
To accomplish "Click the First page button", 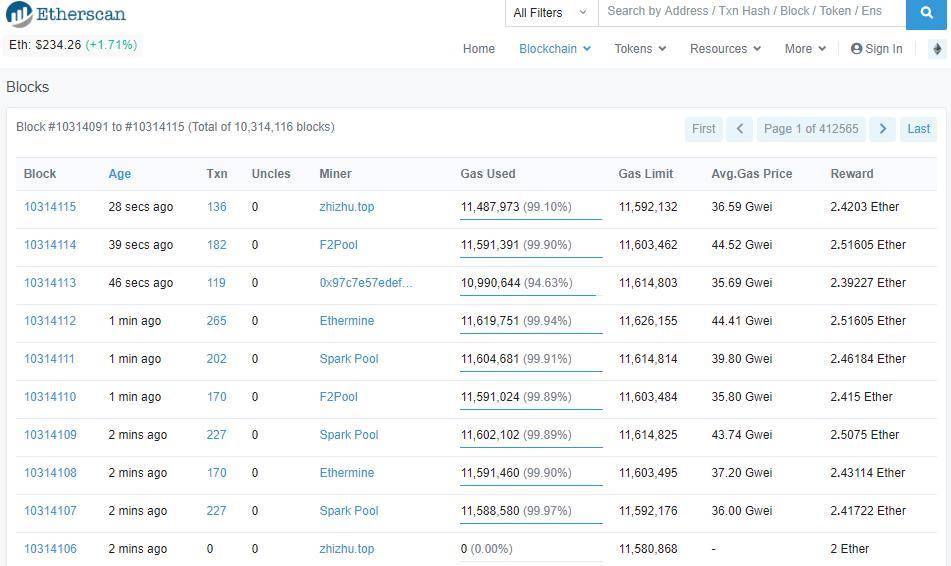I will click(704, 129).
